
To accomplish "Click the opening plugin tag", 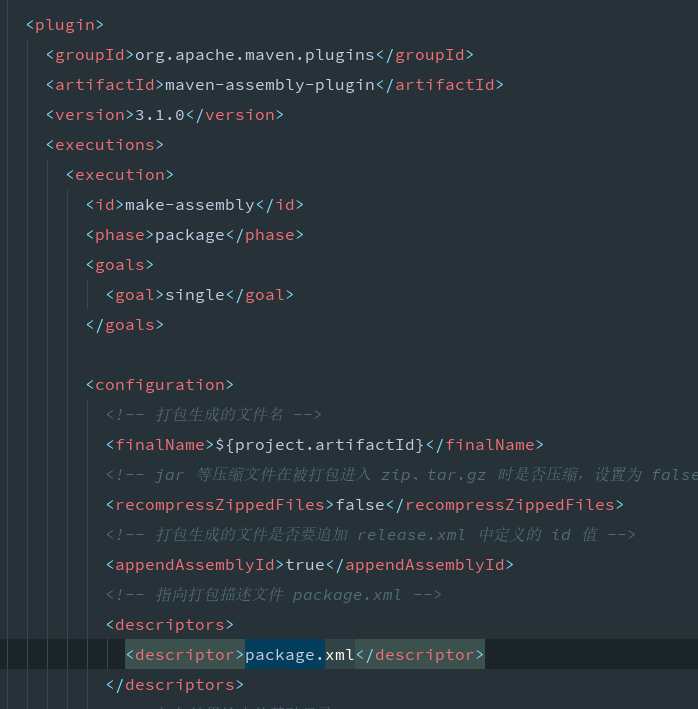I will coord(65,25).
